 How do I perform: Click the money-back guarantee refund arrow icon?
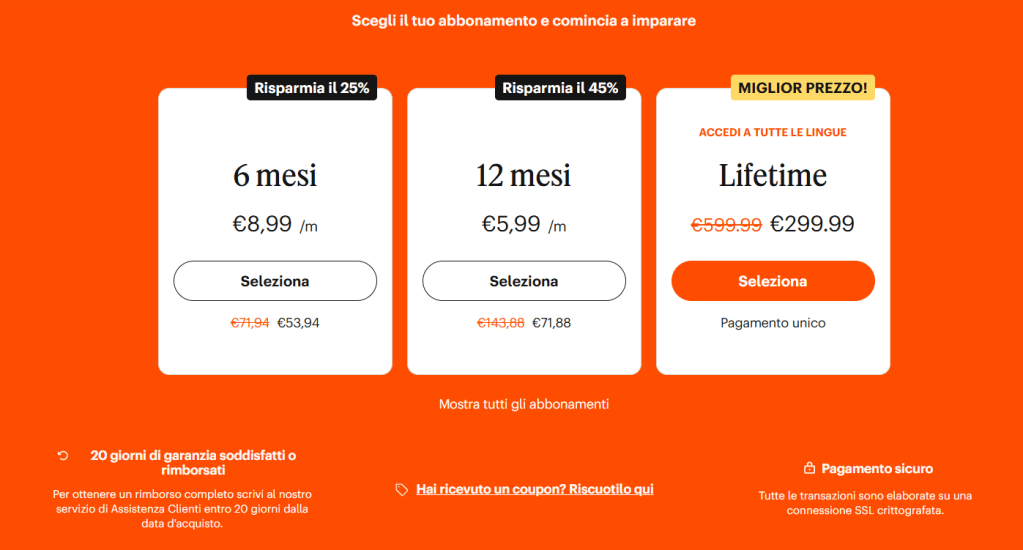(x=63, y=455)
